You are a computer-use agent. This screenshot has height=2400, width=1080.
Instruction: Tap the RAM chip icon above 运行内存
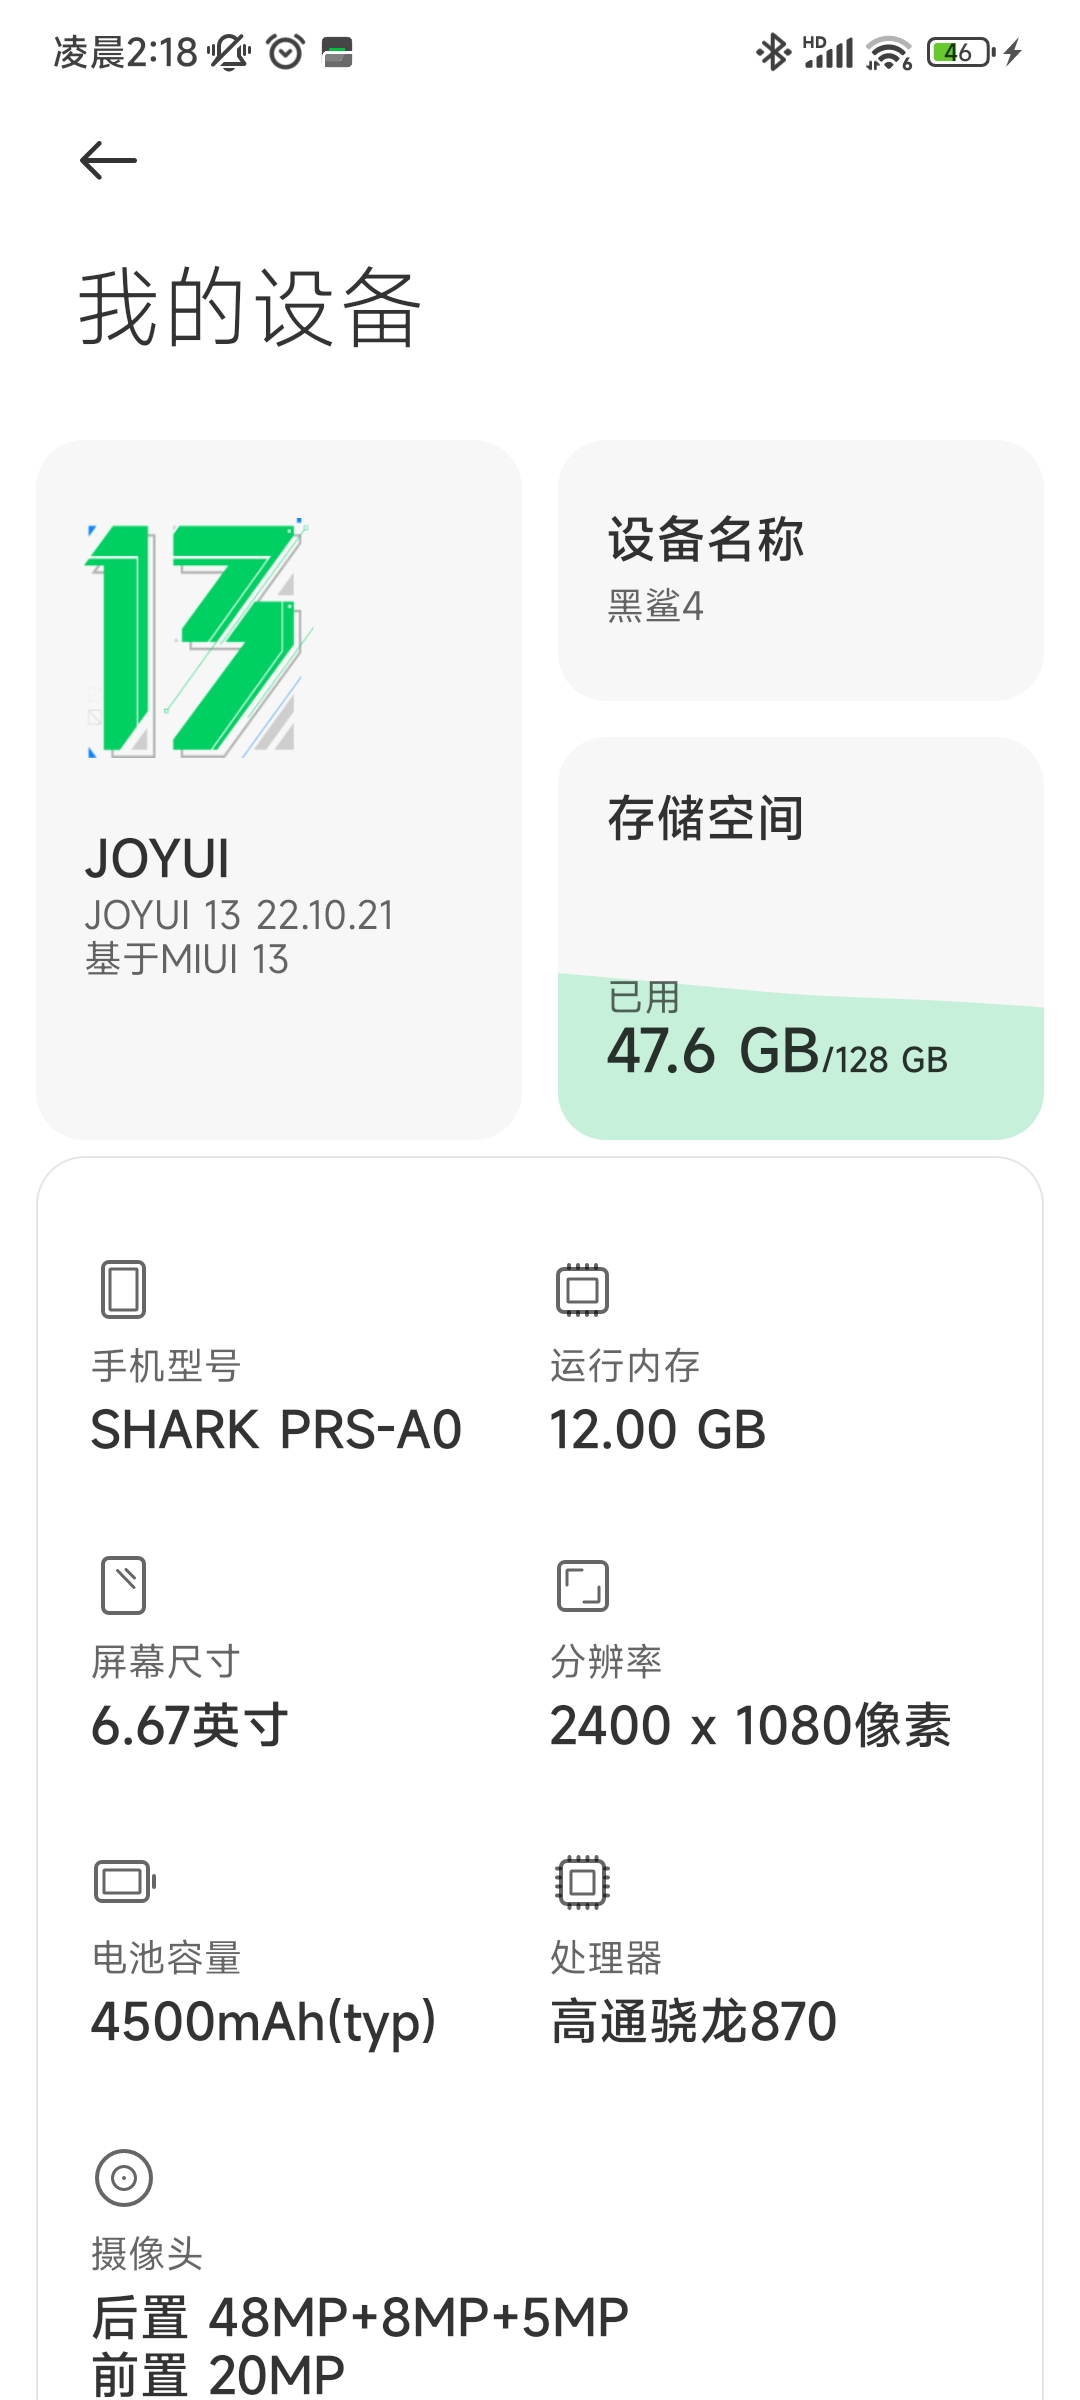pyautogui.click(x=582, y=1289)
